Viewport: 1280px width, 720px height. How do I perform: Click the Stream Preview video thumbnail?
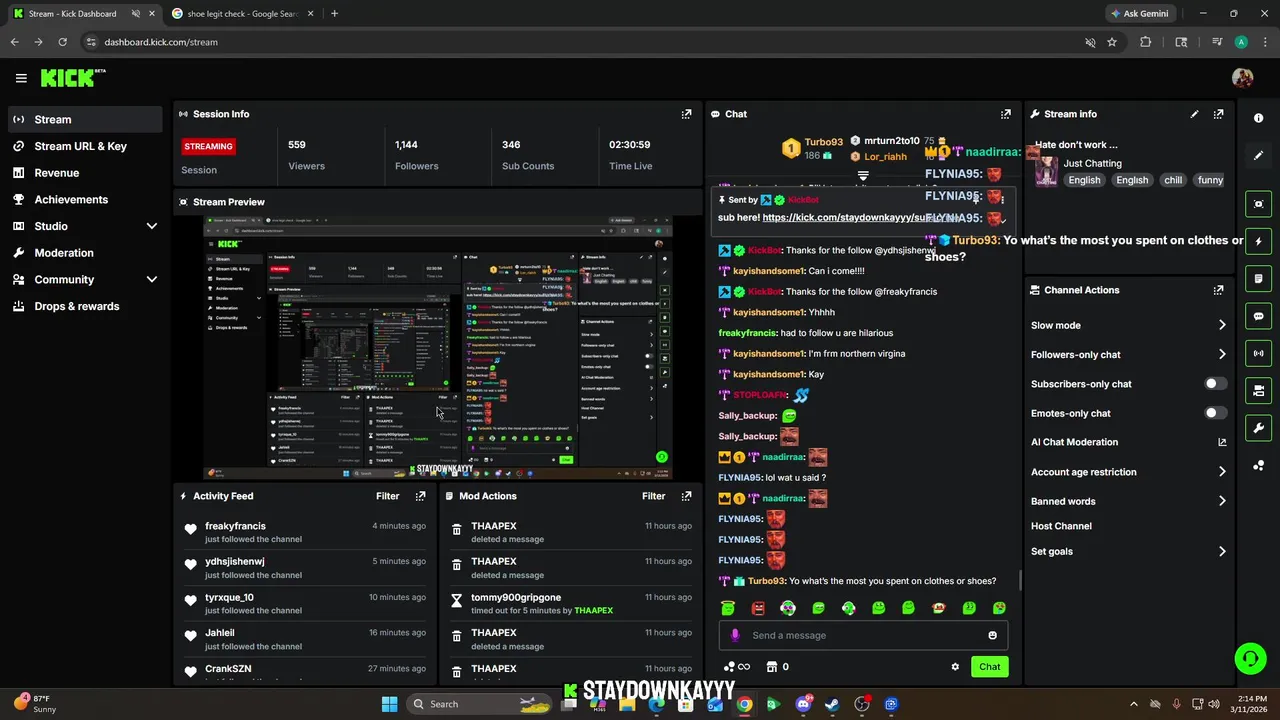(x=437, y=348)
